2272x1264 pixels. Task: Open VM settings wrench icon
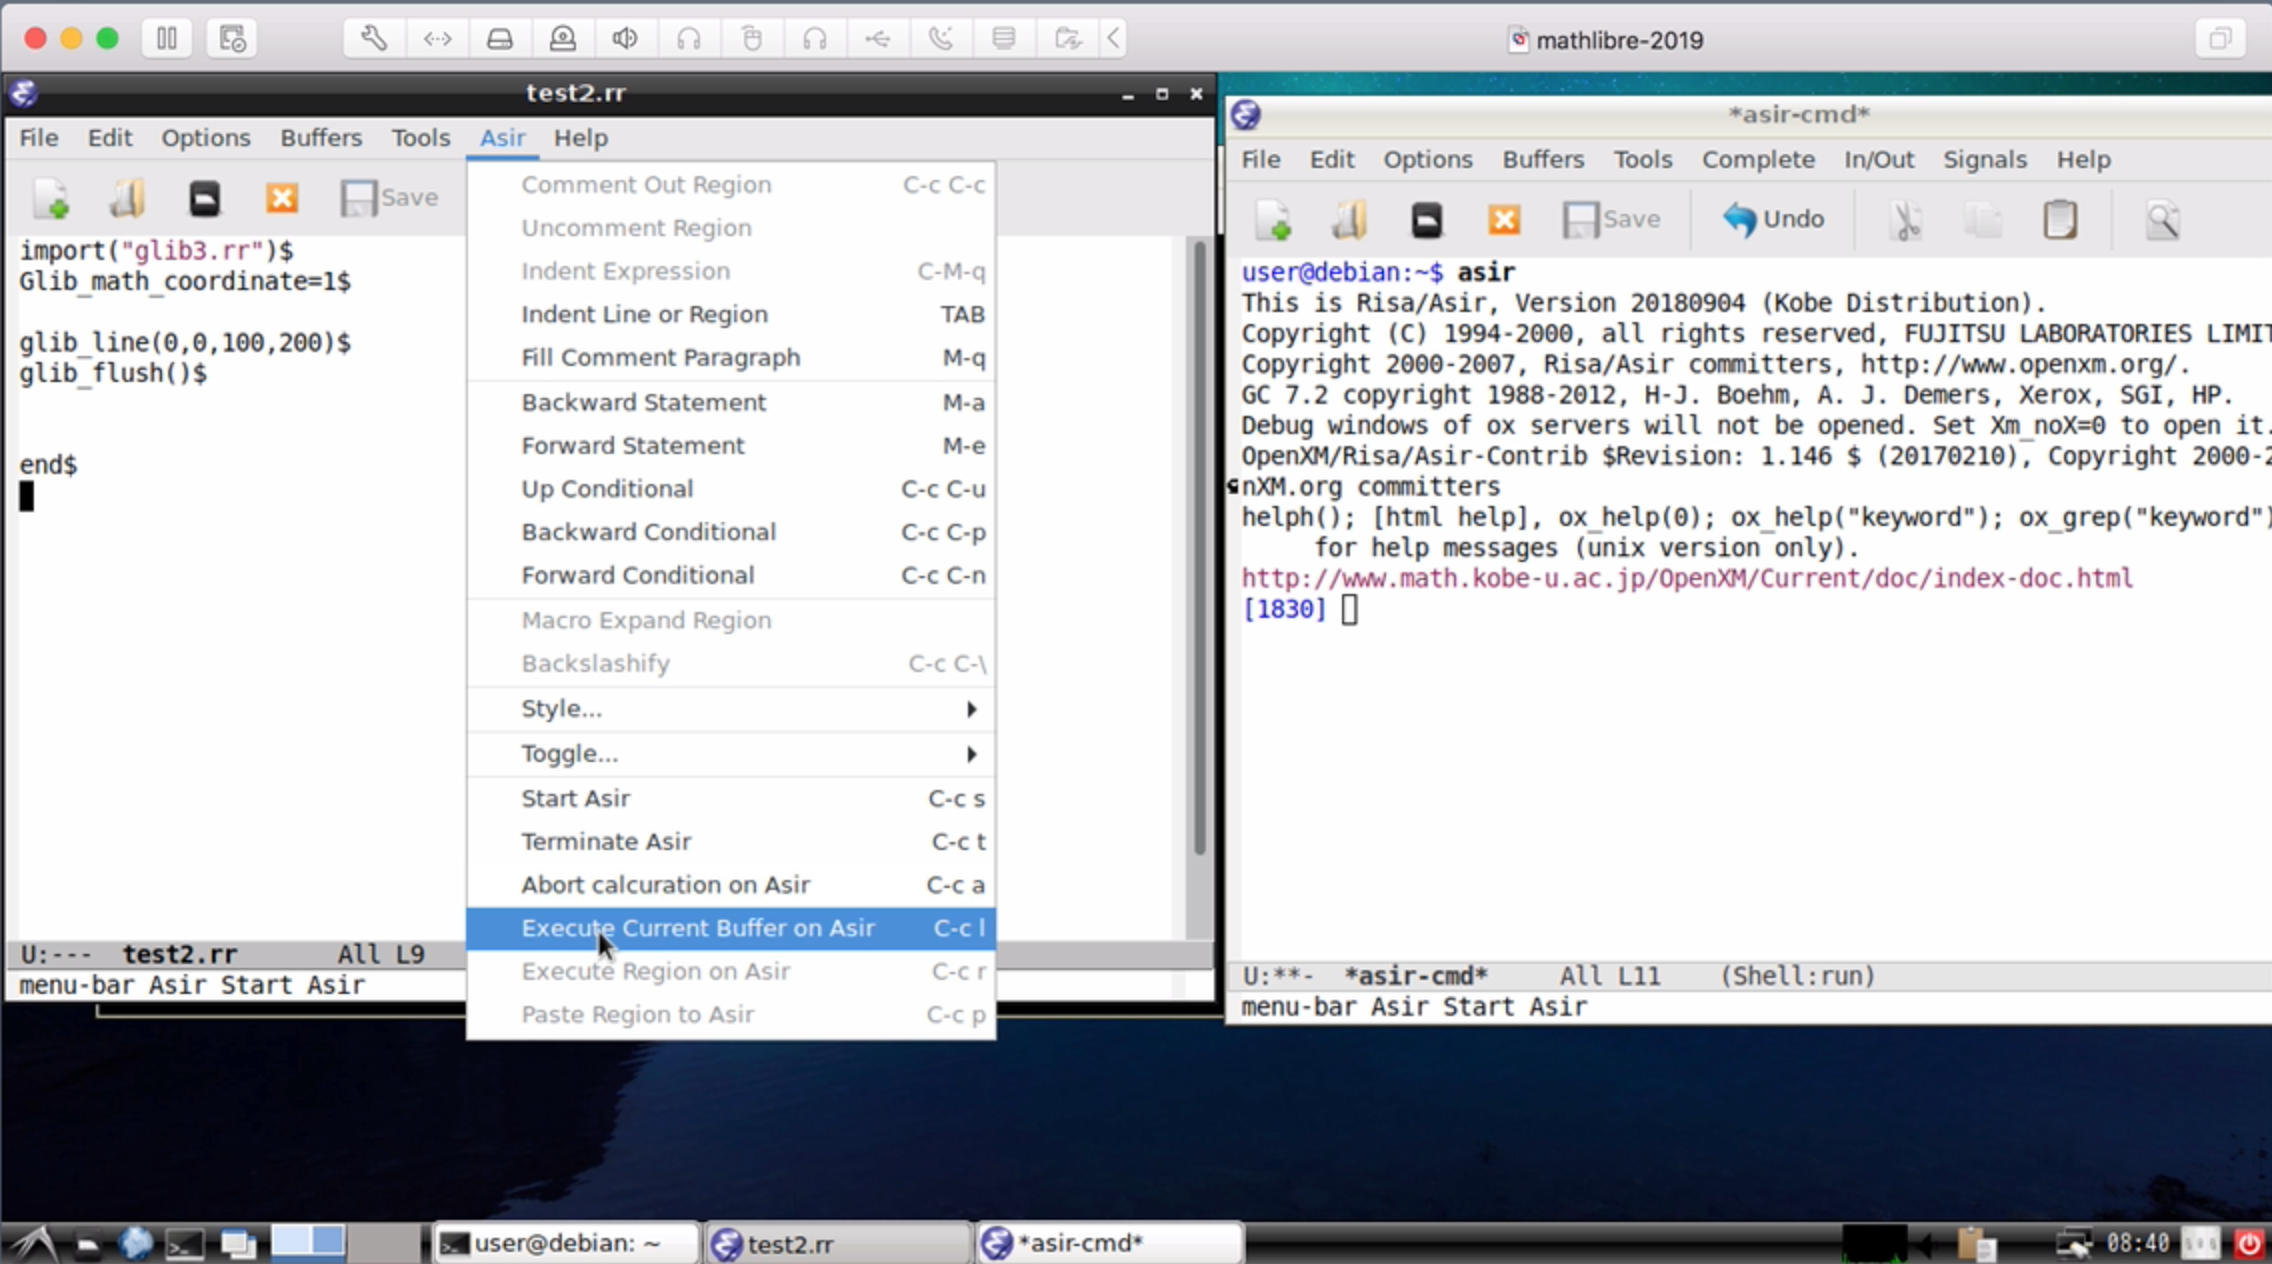click(x=374, y=39)
